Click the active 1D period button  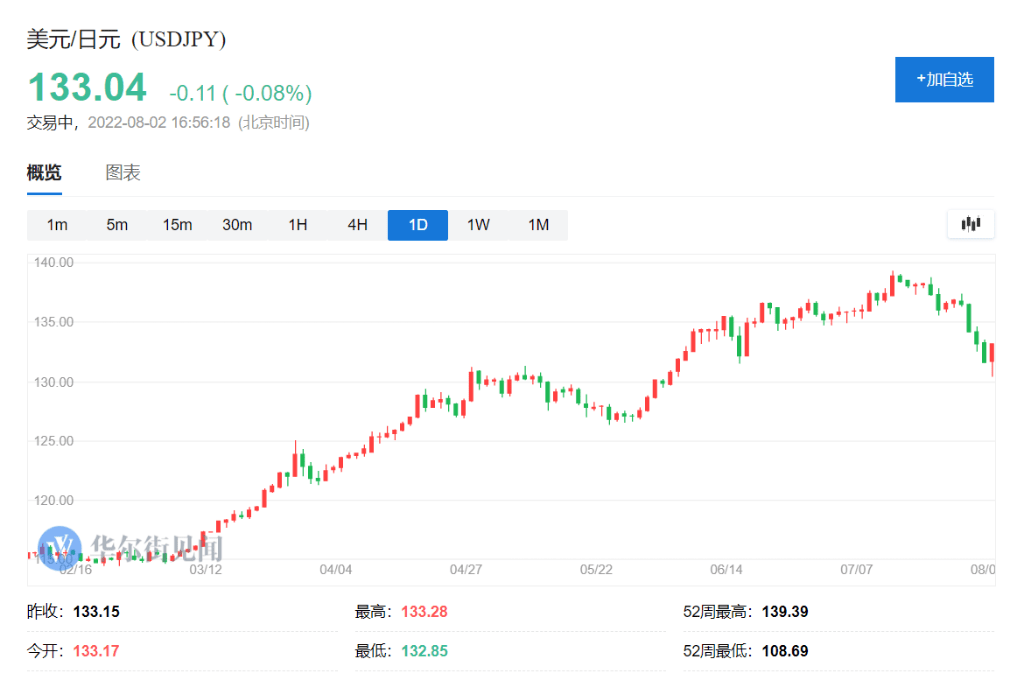418,225
